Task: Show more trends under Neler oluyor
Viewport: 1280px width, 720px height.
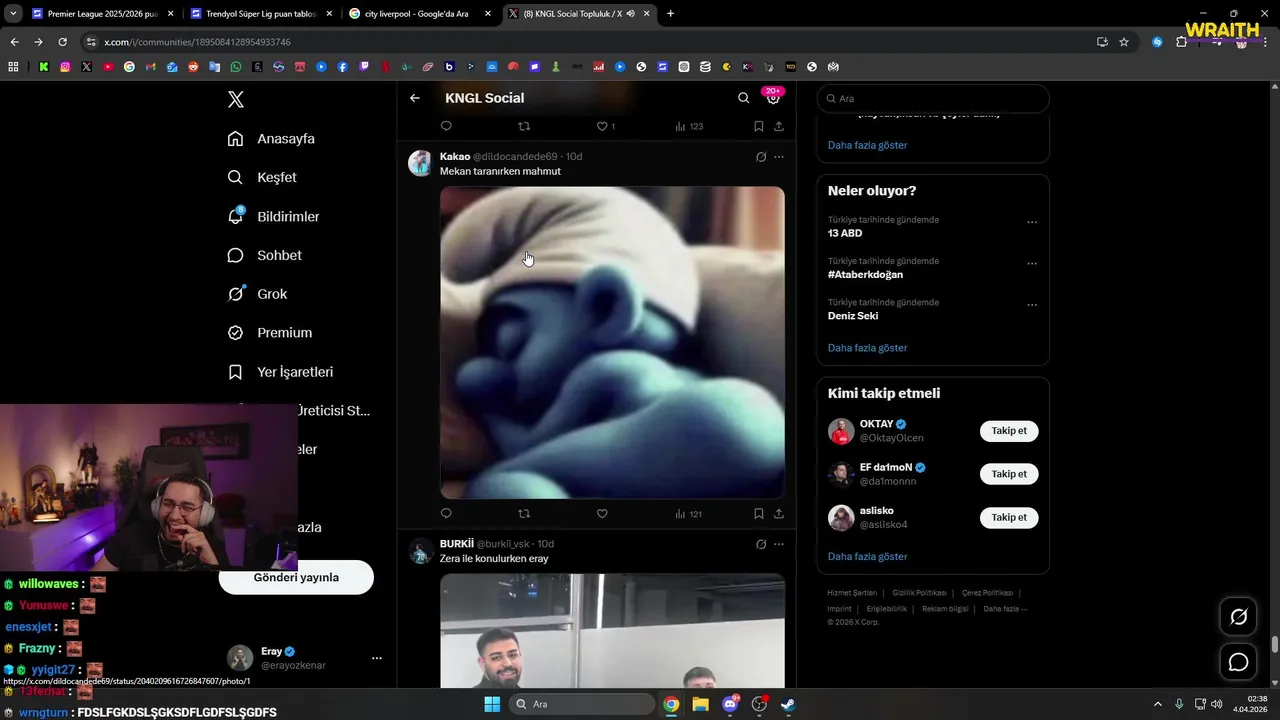Action: click(x=867, y=348)
